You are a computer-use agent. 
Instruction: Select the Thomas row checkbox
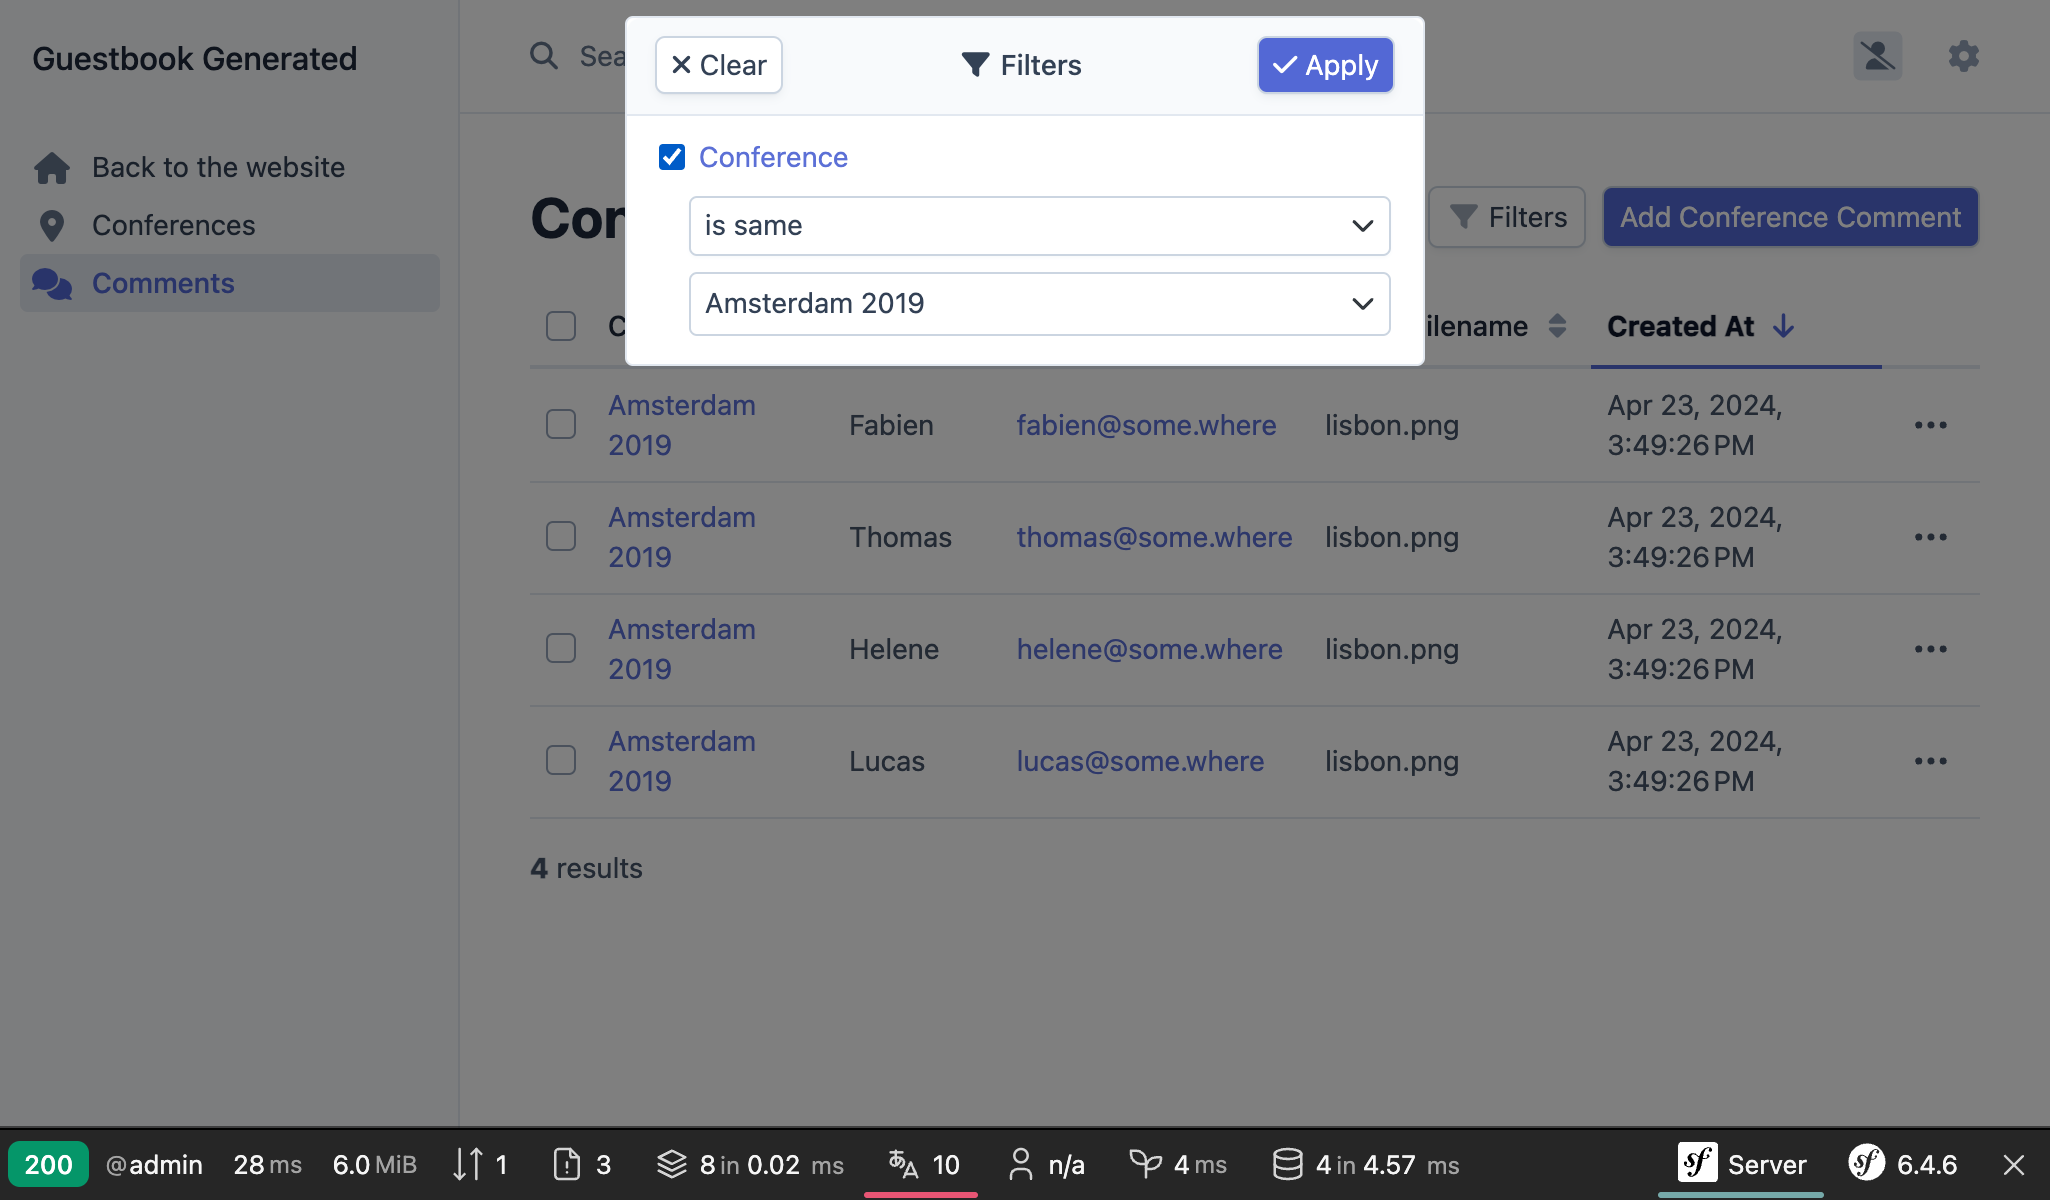tap(561, 537)
